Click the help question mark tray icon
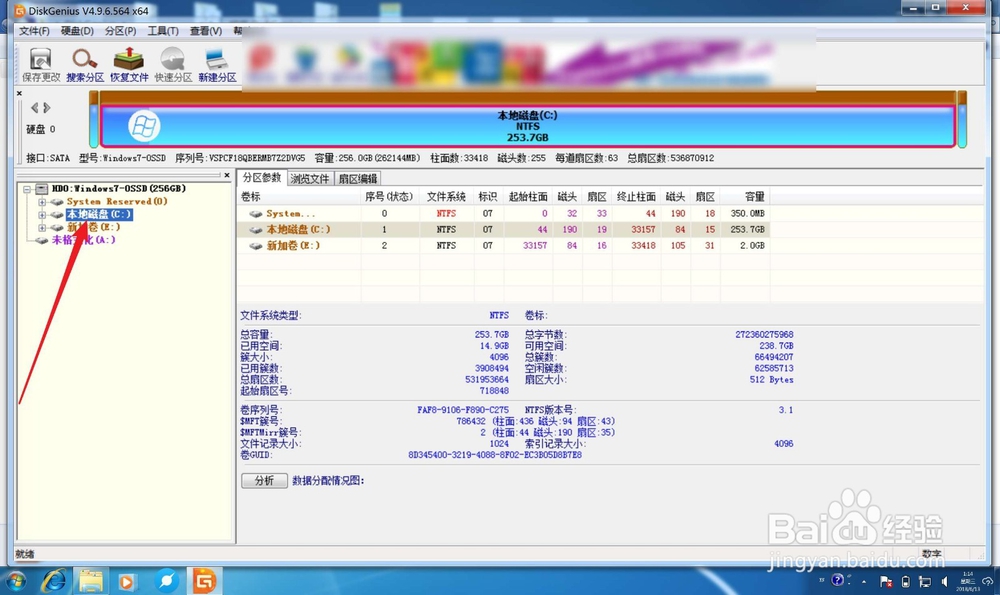Screen dimensions: 1000x595 coord(838,580)
